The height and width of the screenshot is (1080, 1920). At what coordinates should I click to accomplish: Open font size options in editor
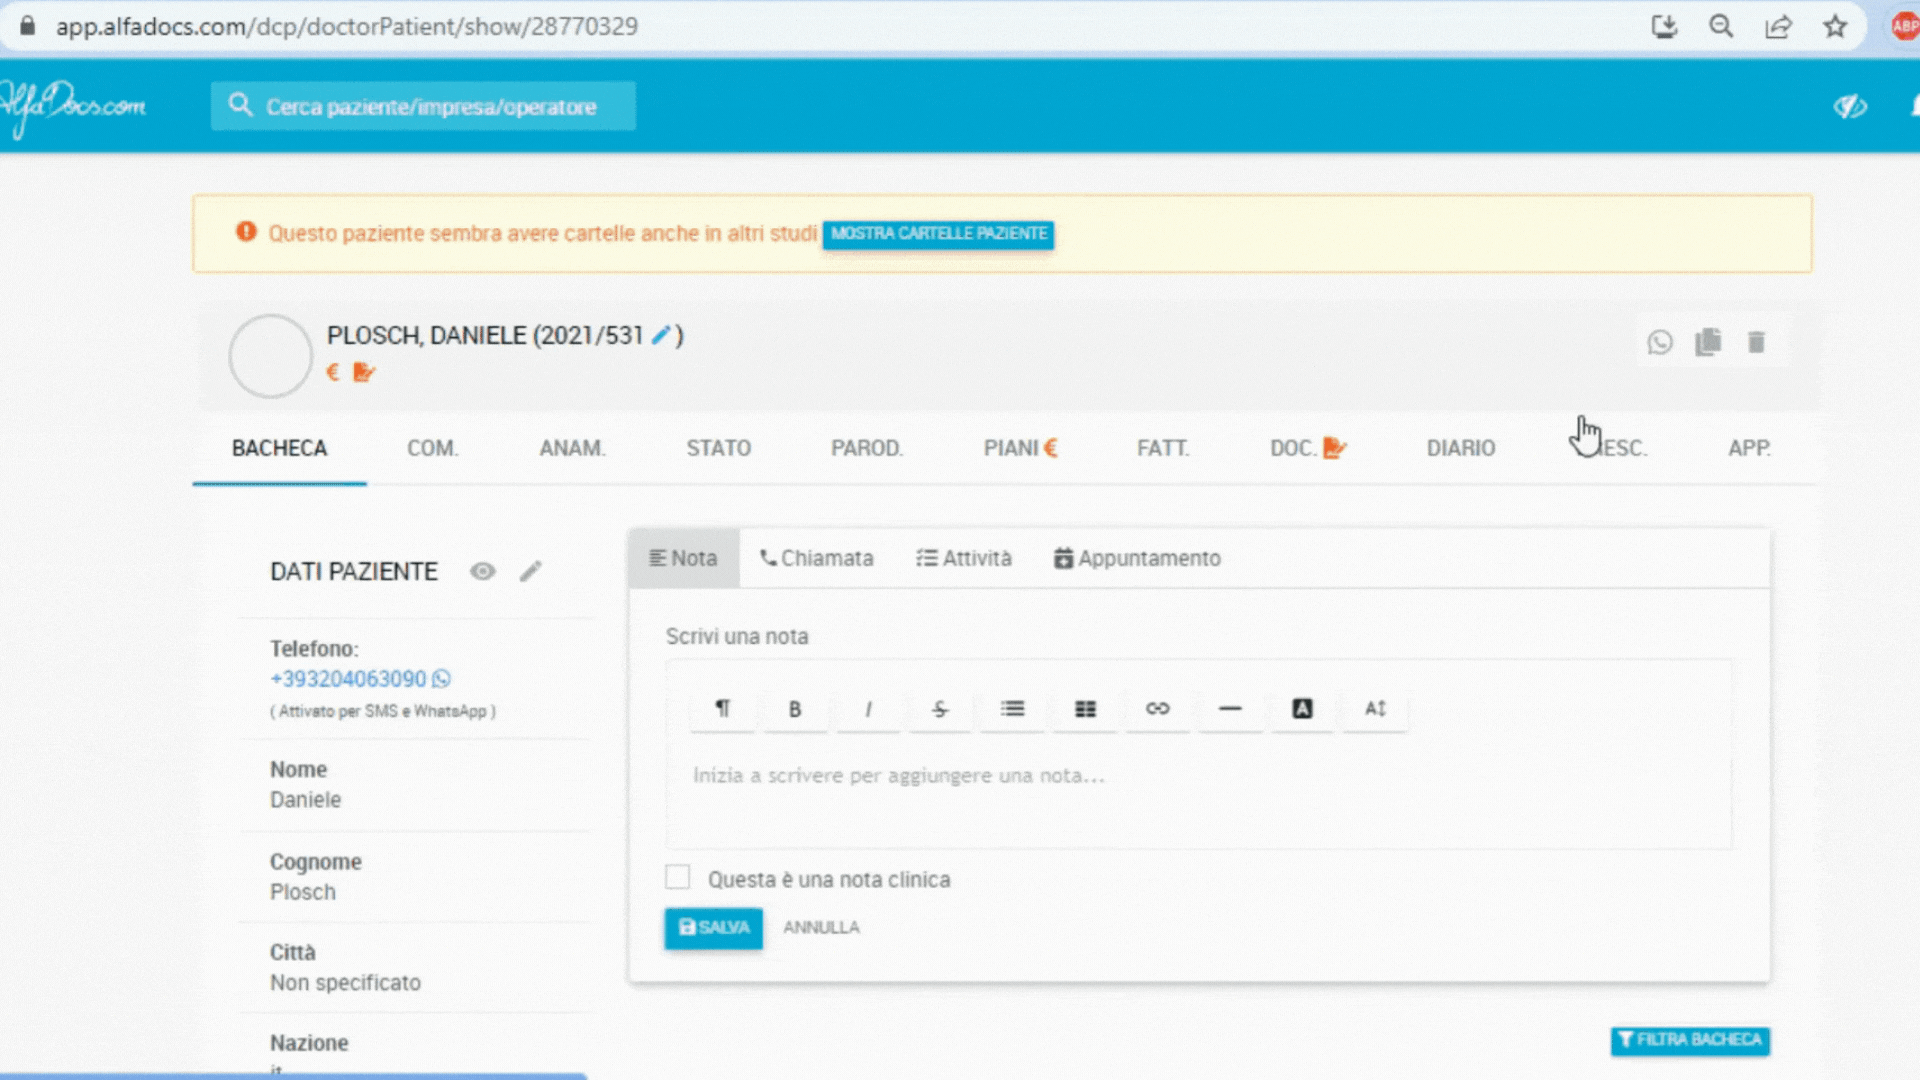click(1375, 709)
